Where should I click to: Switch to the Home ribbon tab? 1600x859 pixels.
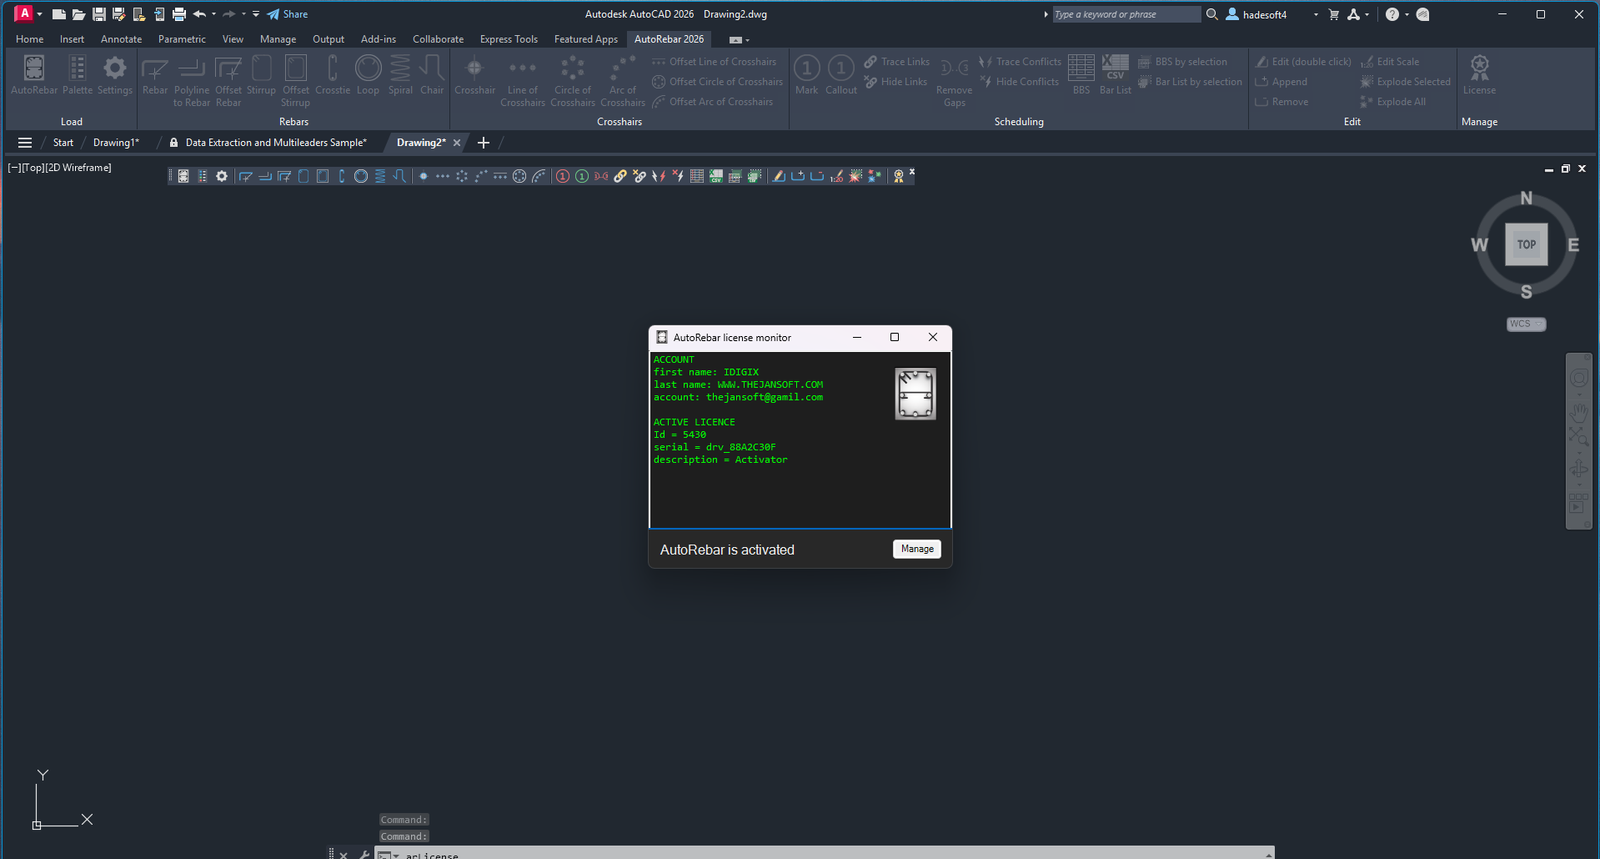[30, 39]
